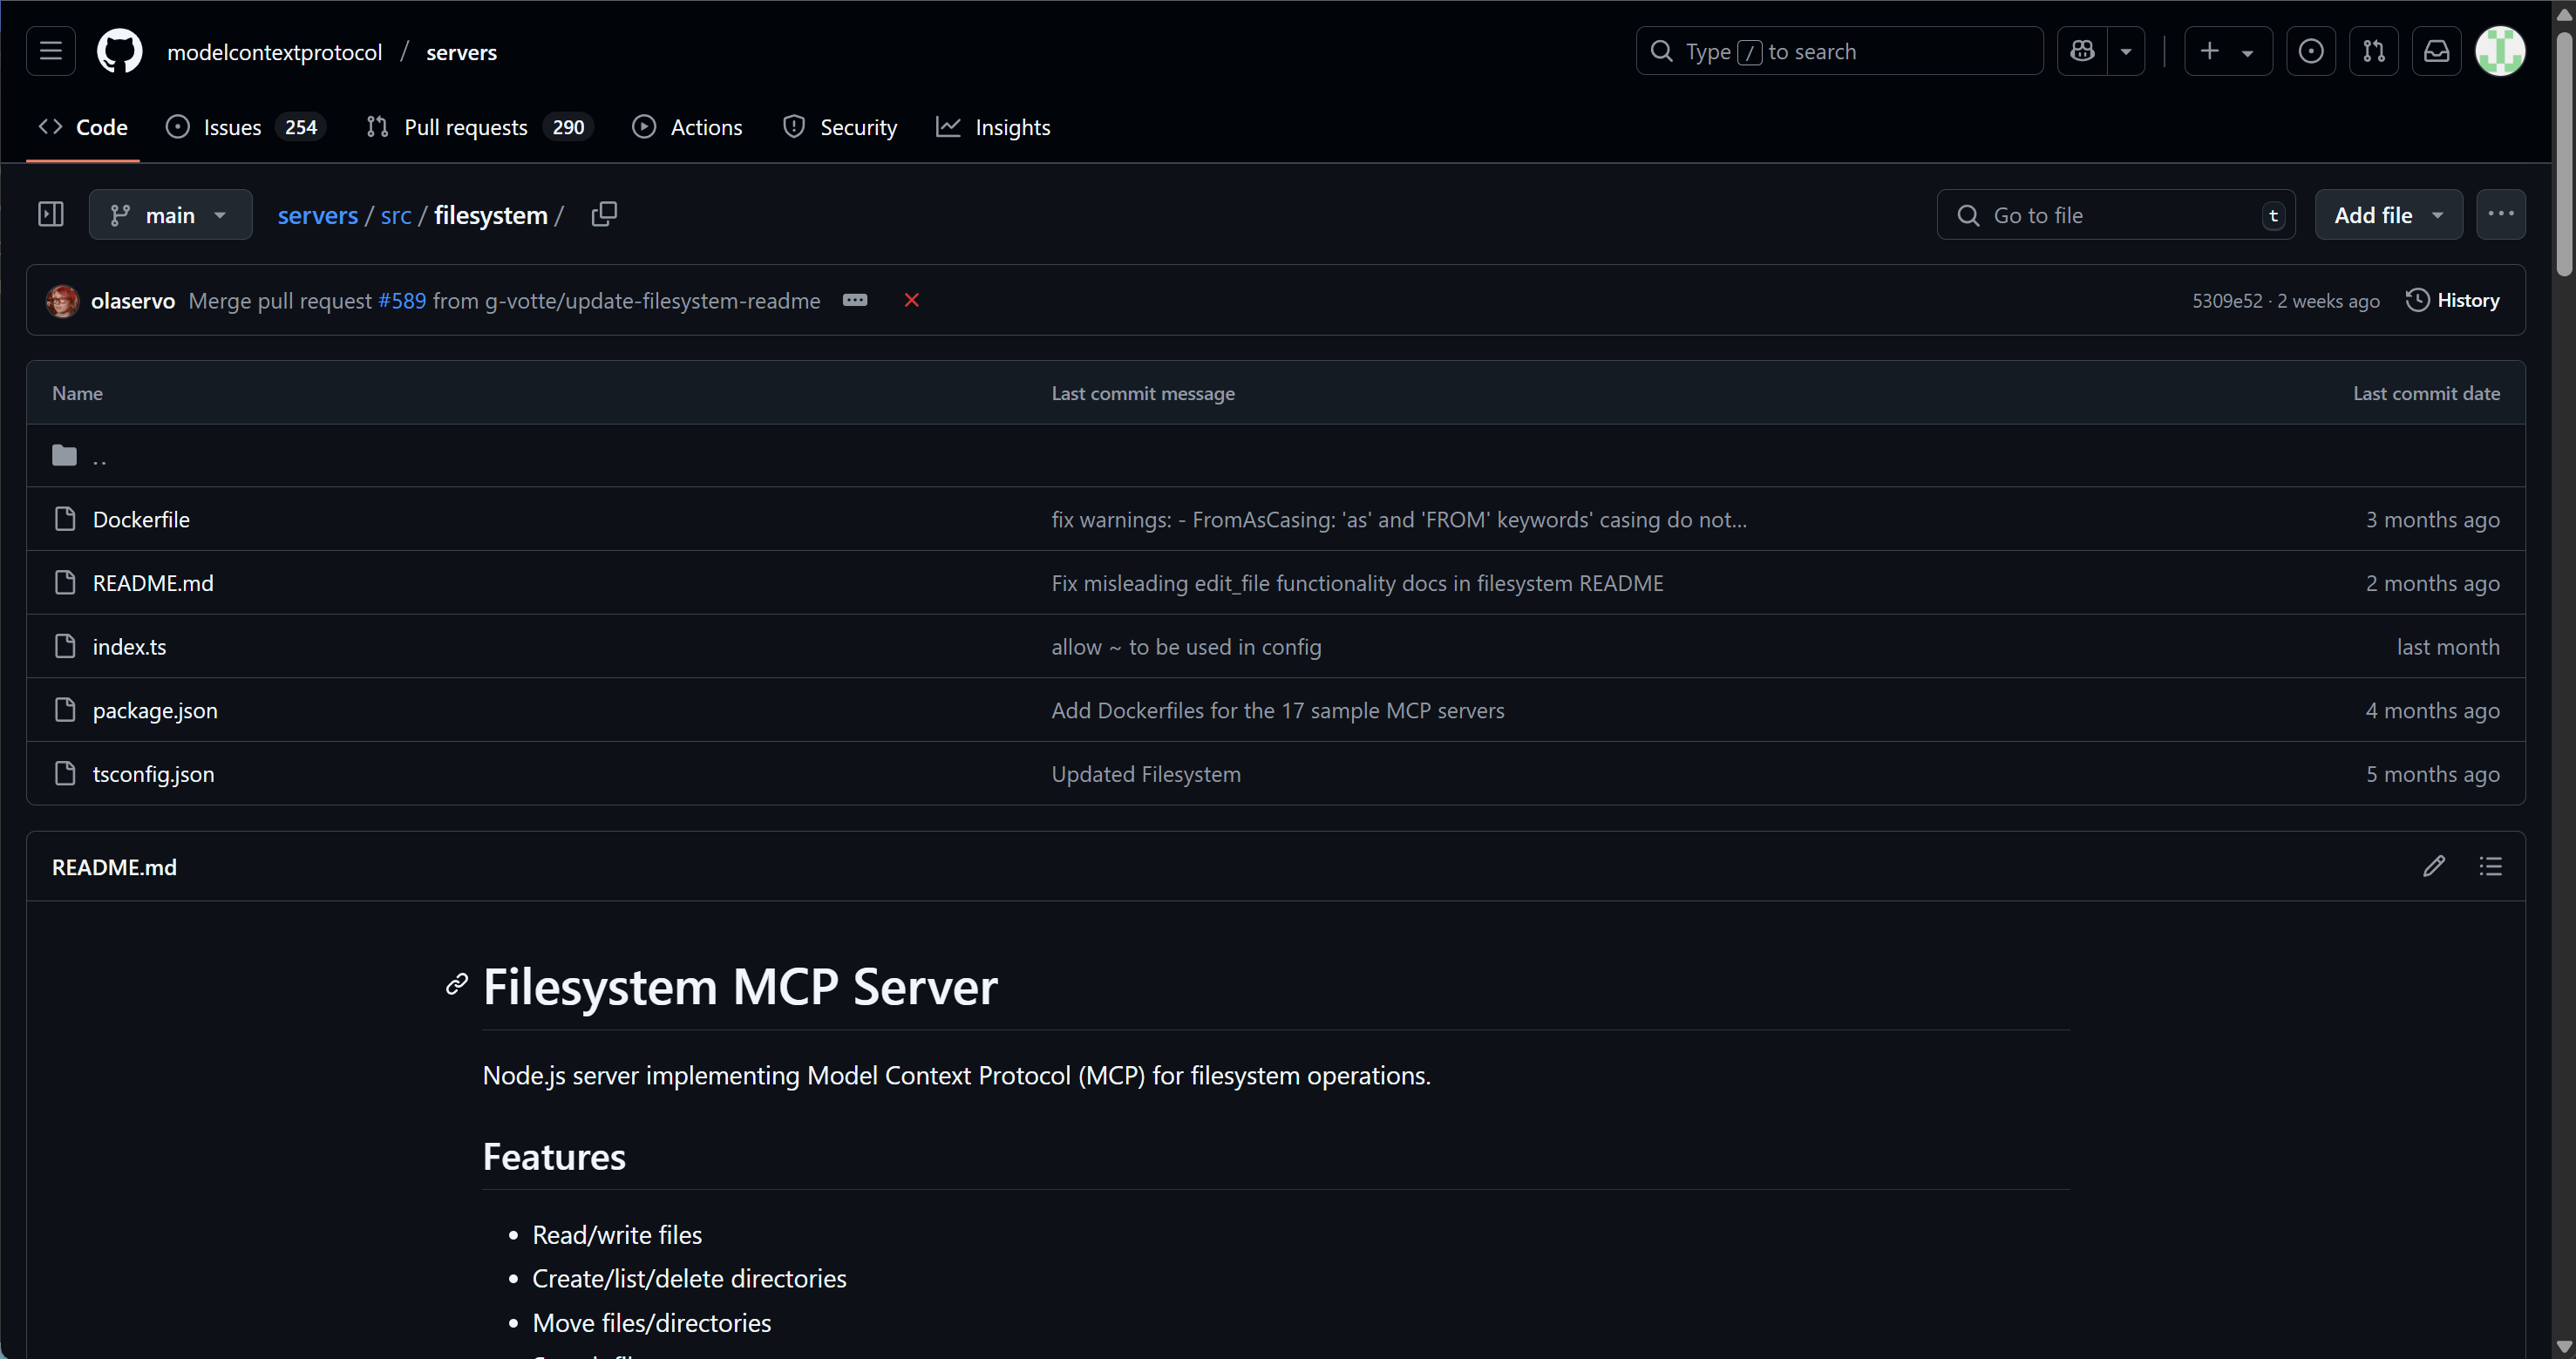This screenshot has width=2576, height=1359.
Task: Open the README outline list icon
Action: 2490,866
